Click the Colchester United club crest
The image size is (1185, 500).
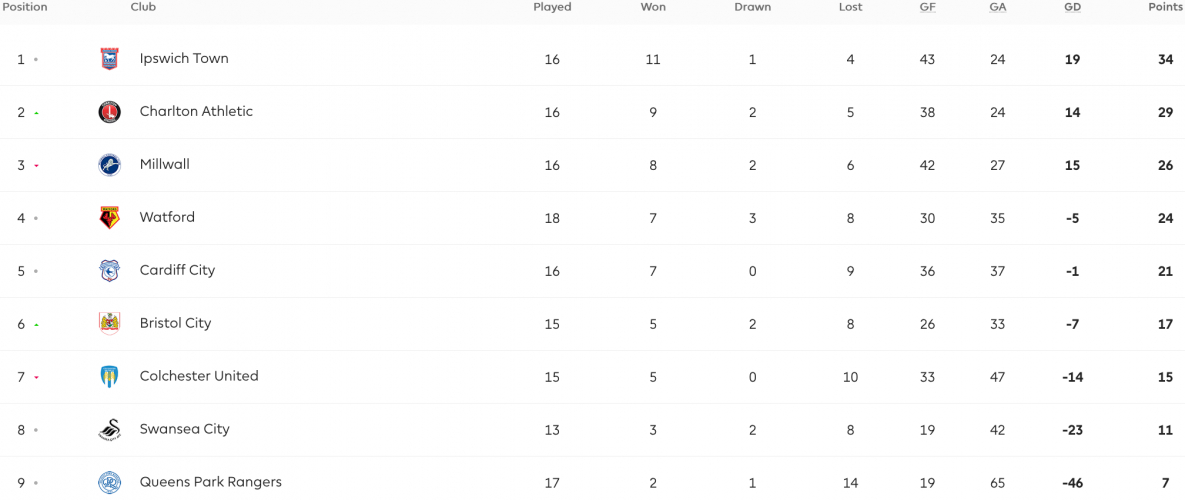pyautogui.click(x=110, y=376)
